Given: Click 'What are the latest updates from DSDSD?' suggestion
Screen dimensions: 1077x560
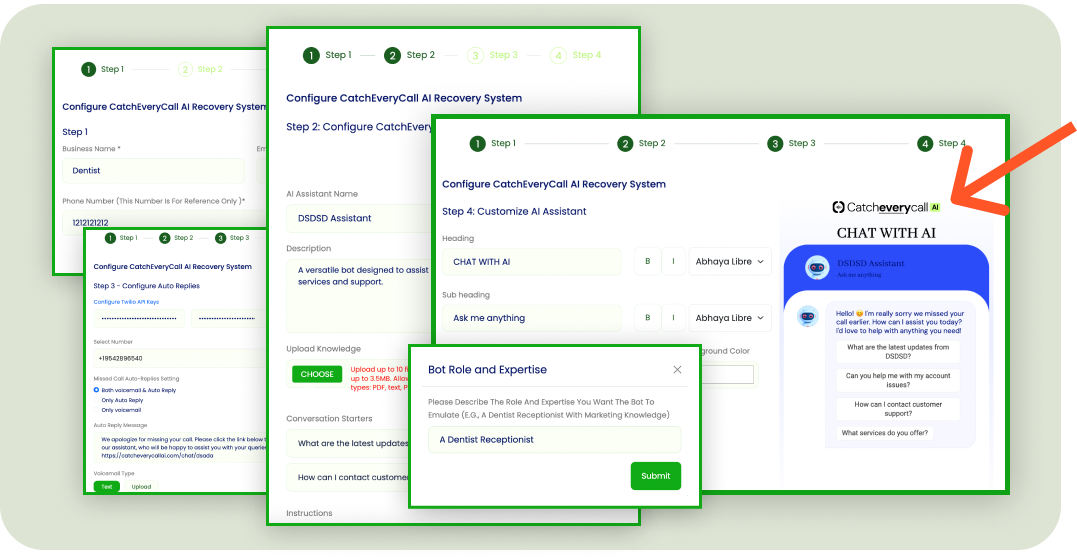Looking at the screenshot, I should (898, 352).
